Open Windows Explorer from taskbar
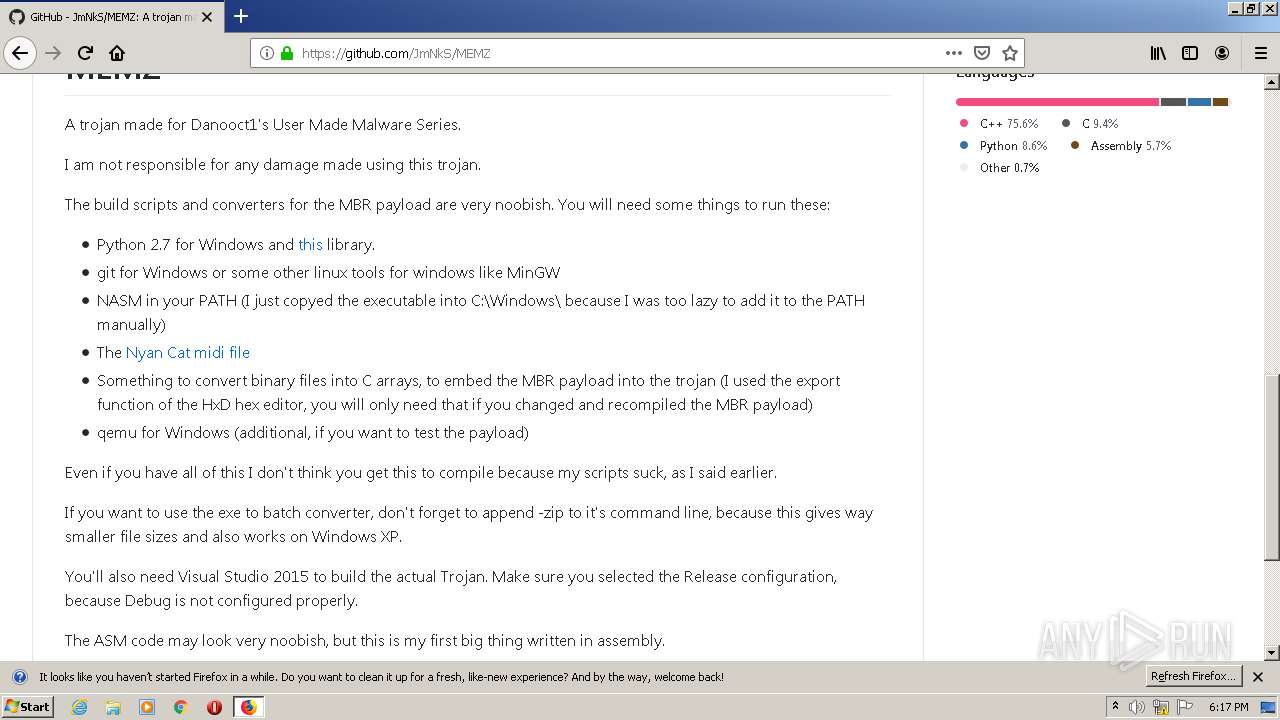 coord(113,707)
